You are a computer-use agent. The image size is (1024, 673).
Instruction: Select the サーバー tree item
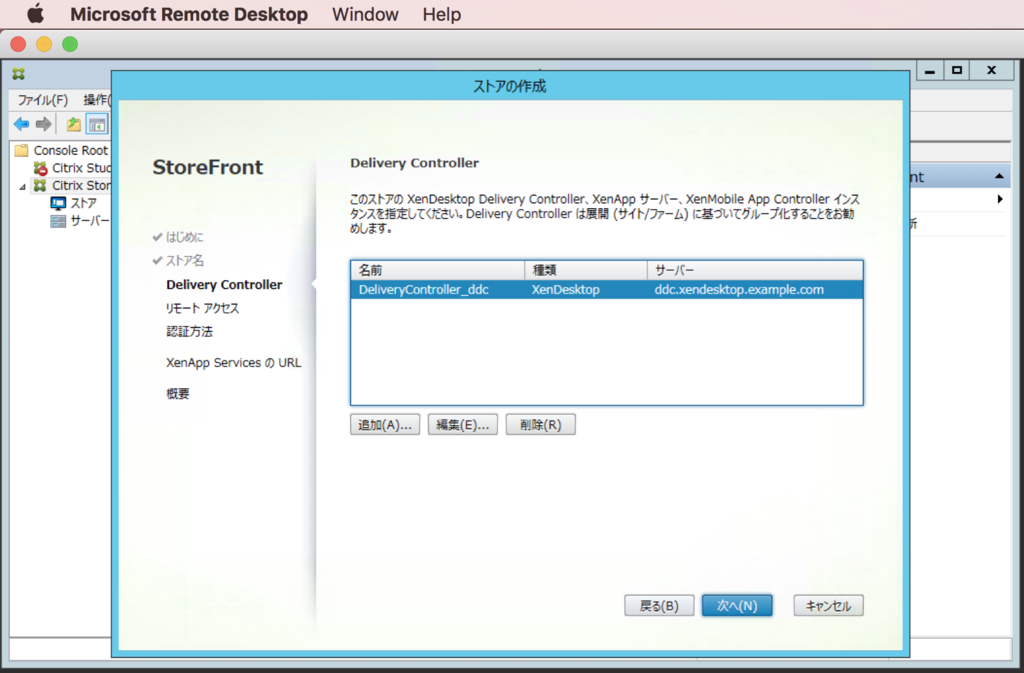[x=89, y=221]
